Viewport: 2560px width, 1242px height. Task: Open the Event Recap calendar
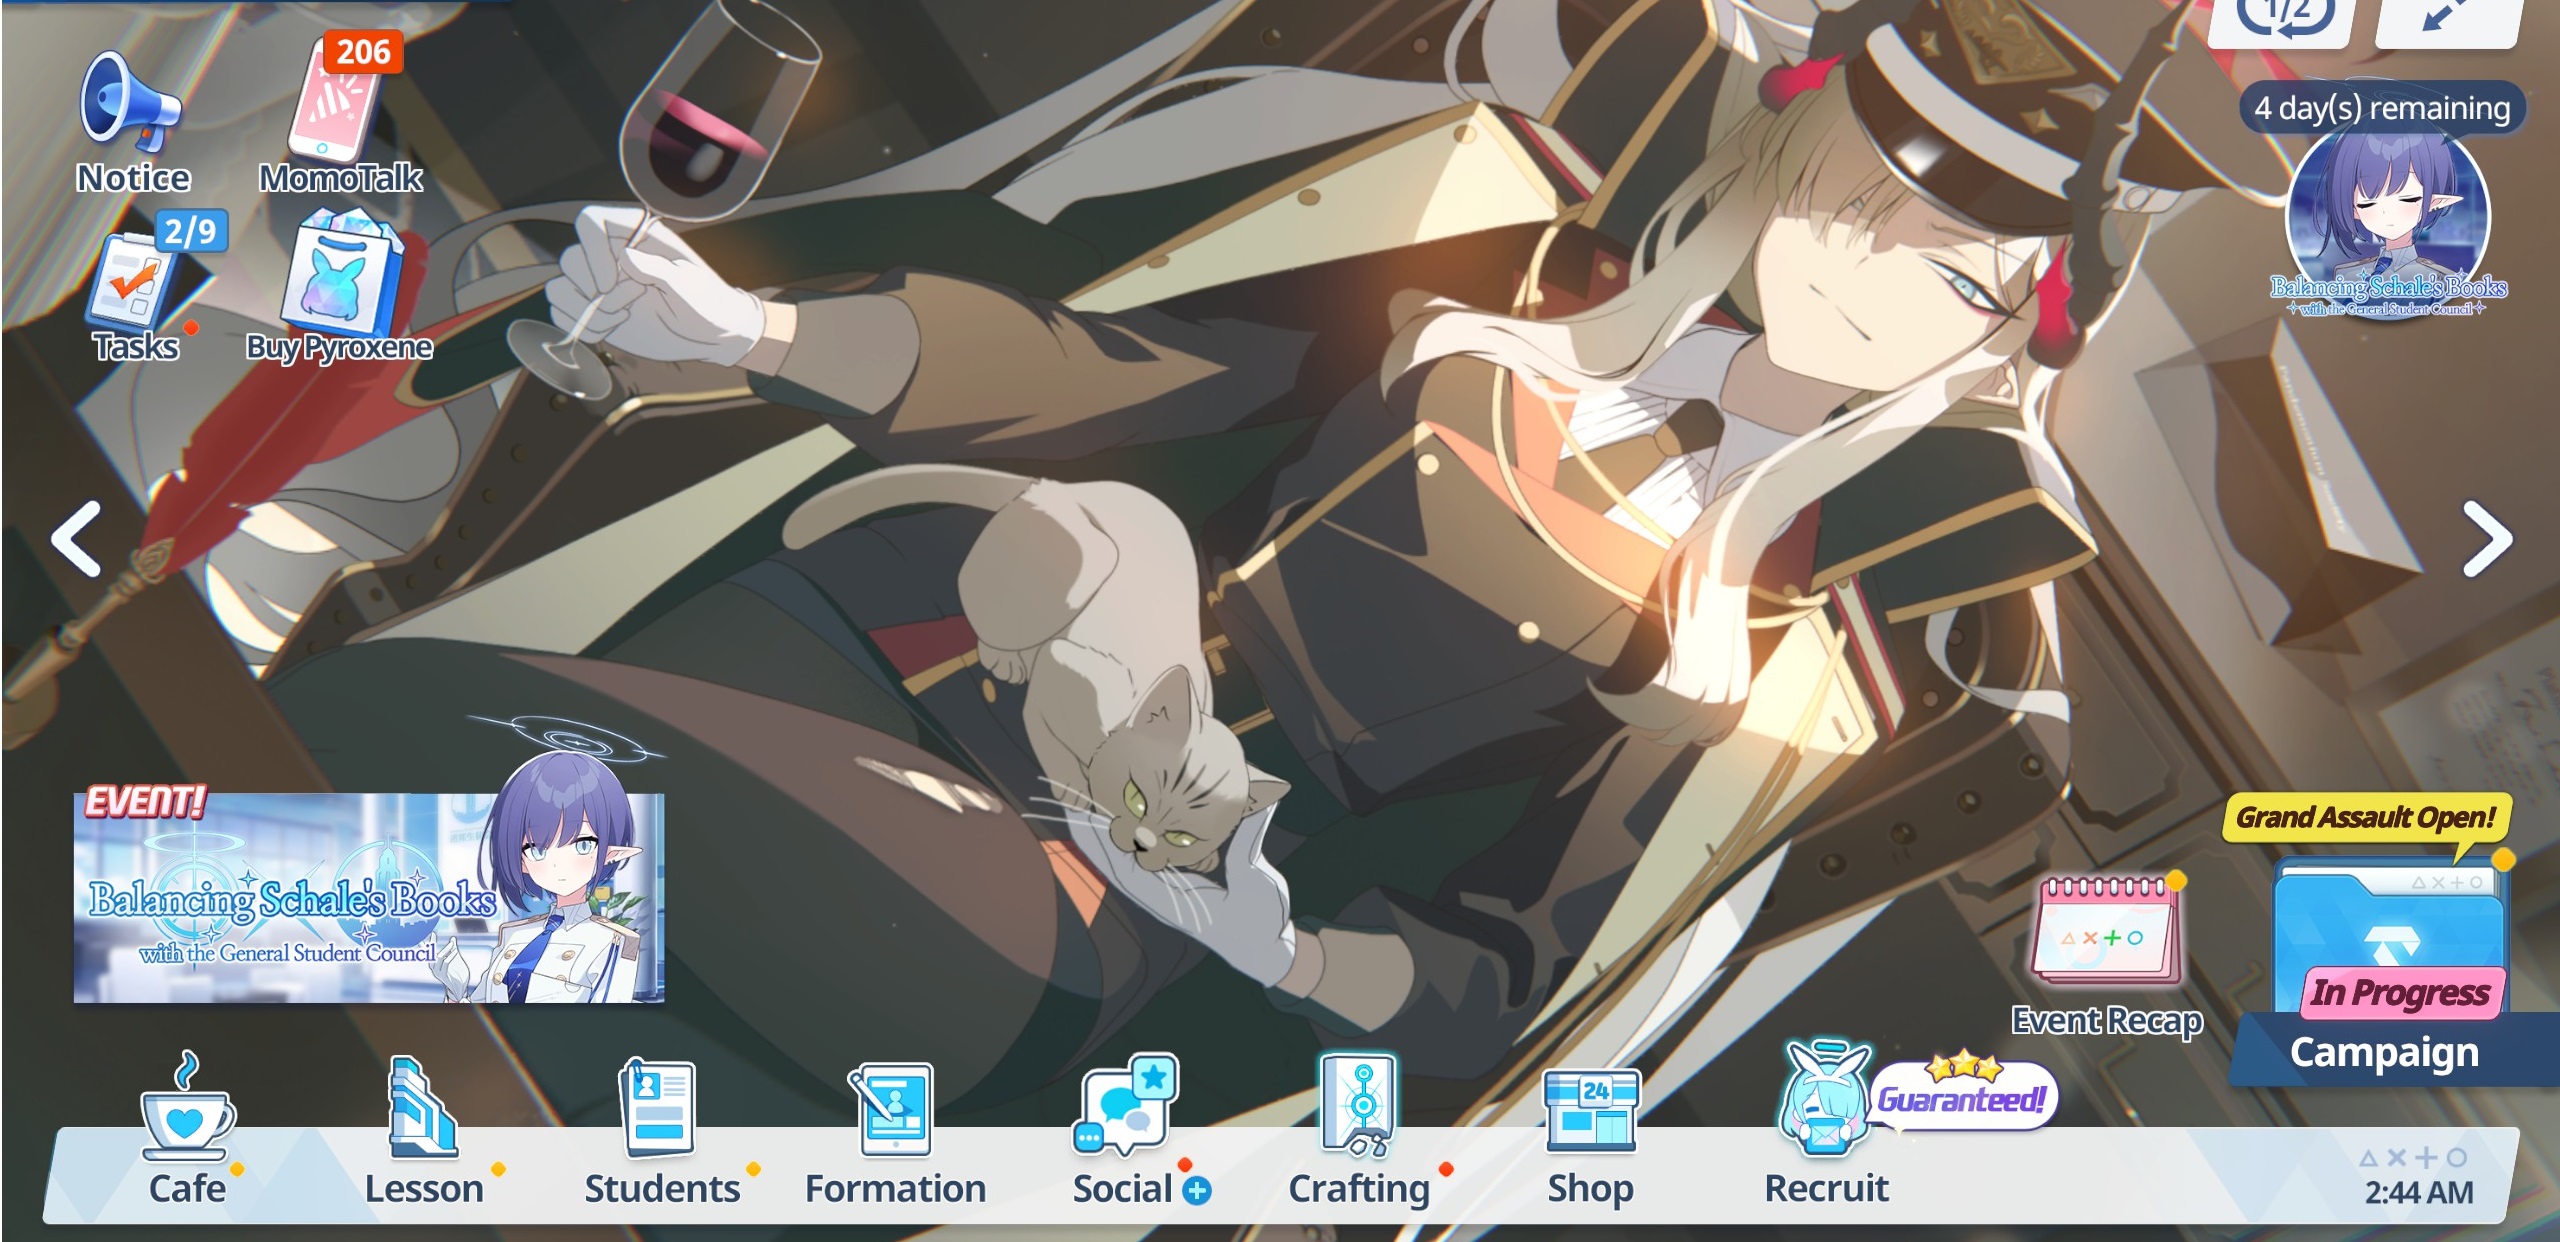[2108, 930]
